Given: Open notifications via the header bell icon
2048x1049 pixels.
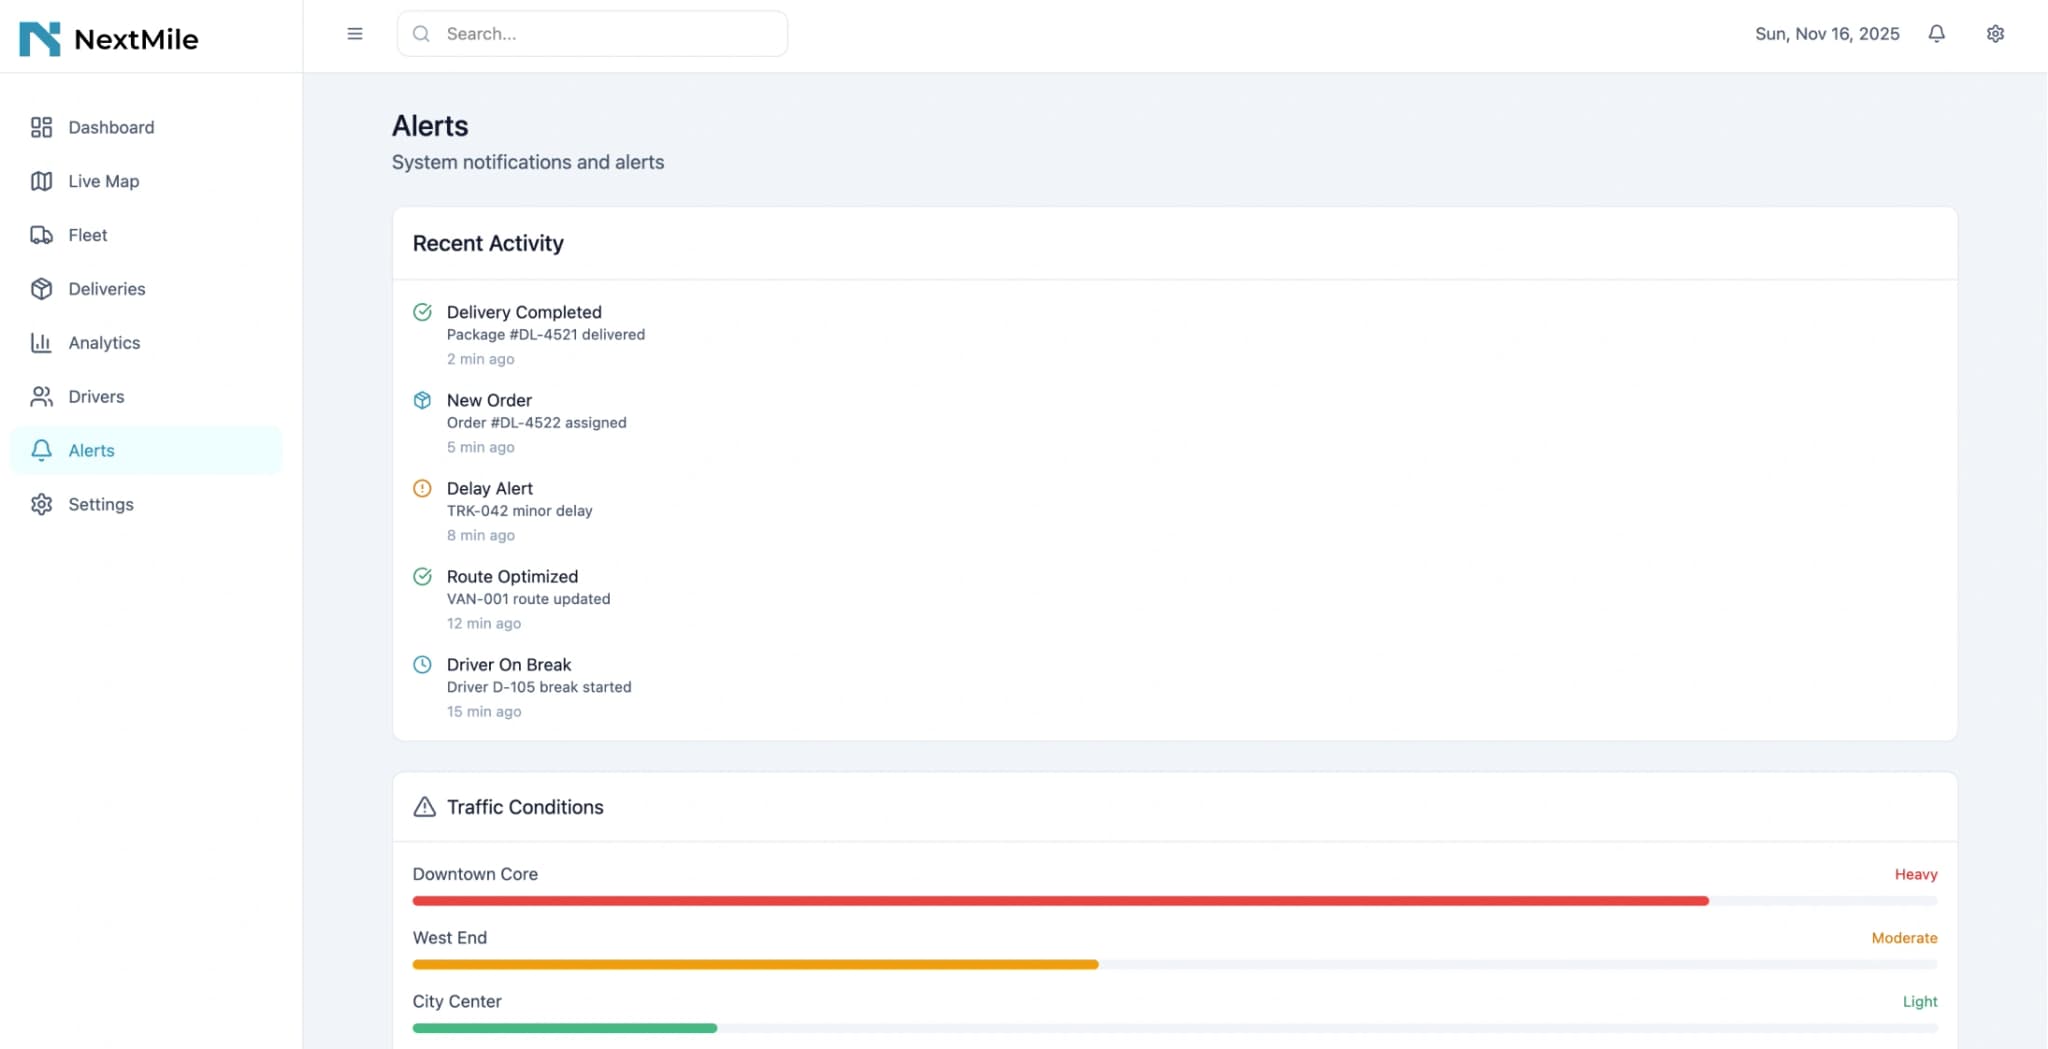Looking at the screenshot, I should pyautogui.click(x=1936, y=34).
